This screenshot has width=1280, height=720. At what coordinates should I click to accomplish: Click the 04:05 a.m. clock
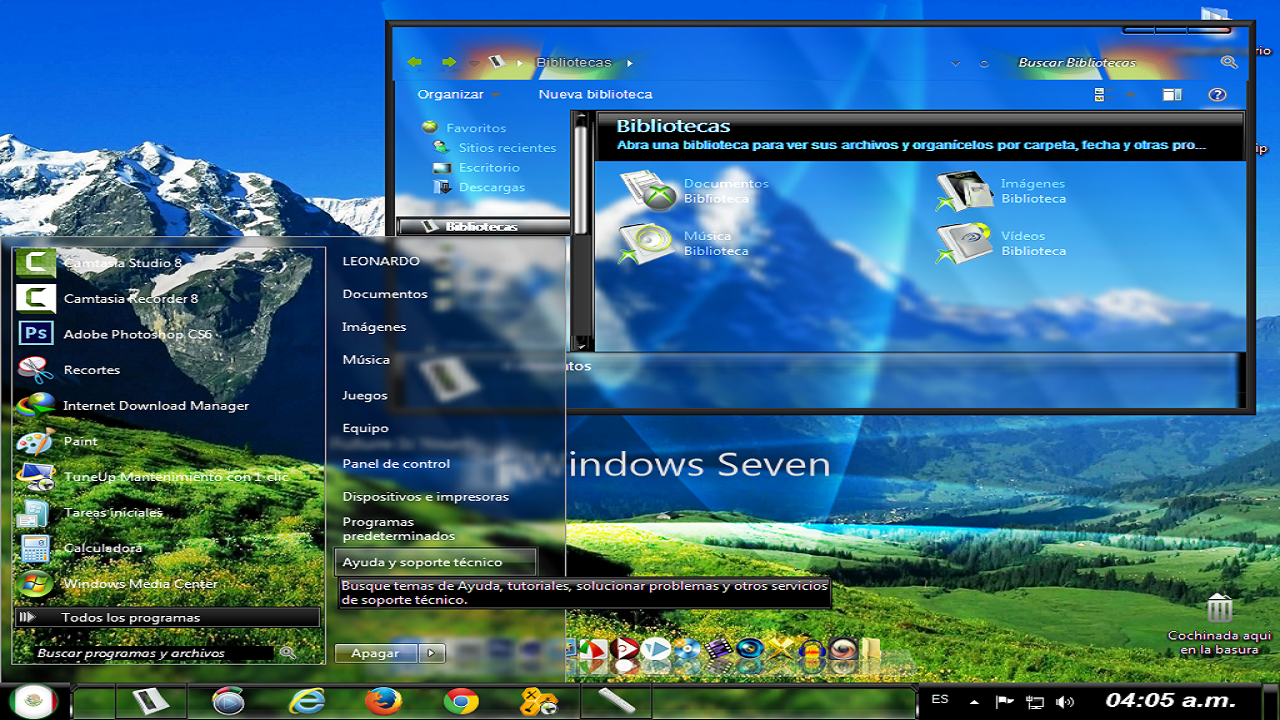pos(1171,700)
